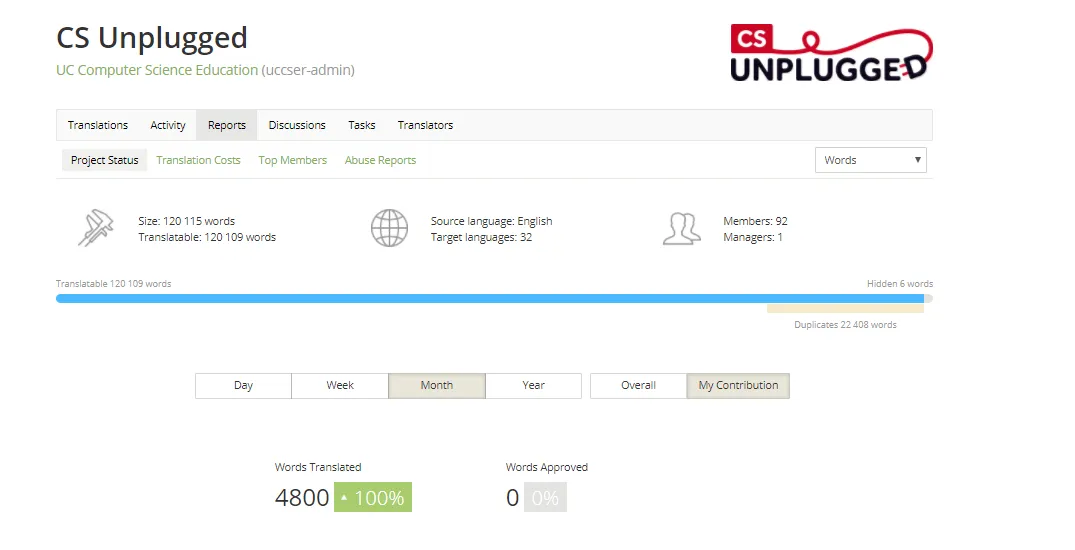
Task: Select Project Status sub-tab
Action: click(104, 160)
